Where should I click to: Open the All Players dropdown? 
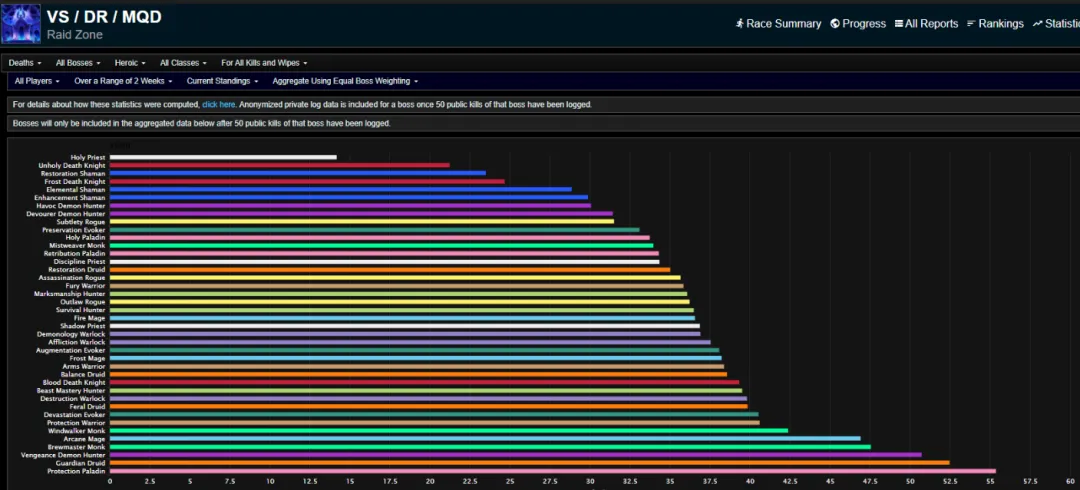(37, 81)
